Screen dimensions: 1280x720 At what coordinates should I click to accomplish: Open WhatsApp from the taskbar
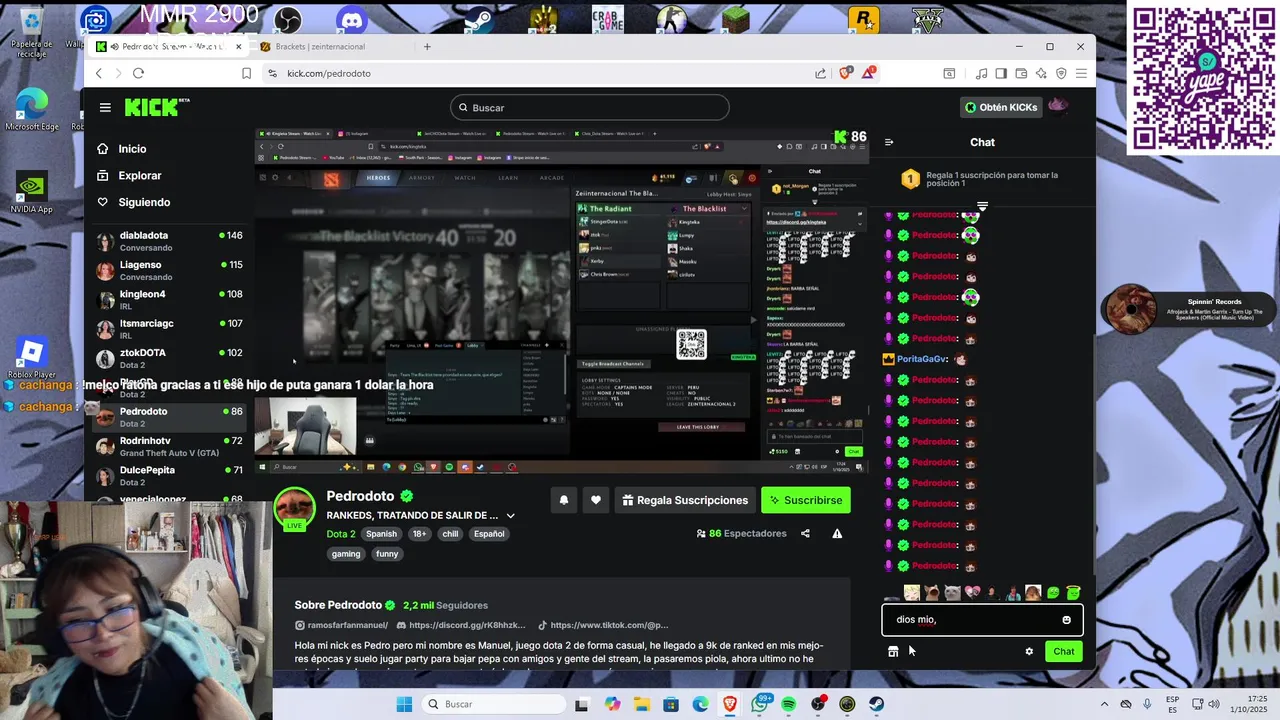point(760,705)
